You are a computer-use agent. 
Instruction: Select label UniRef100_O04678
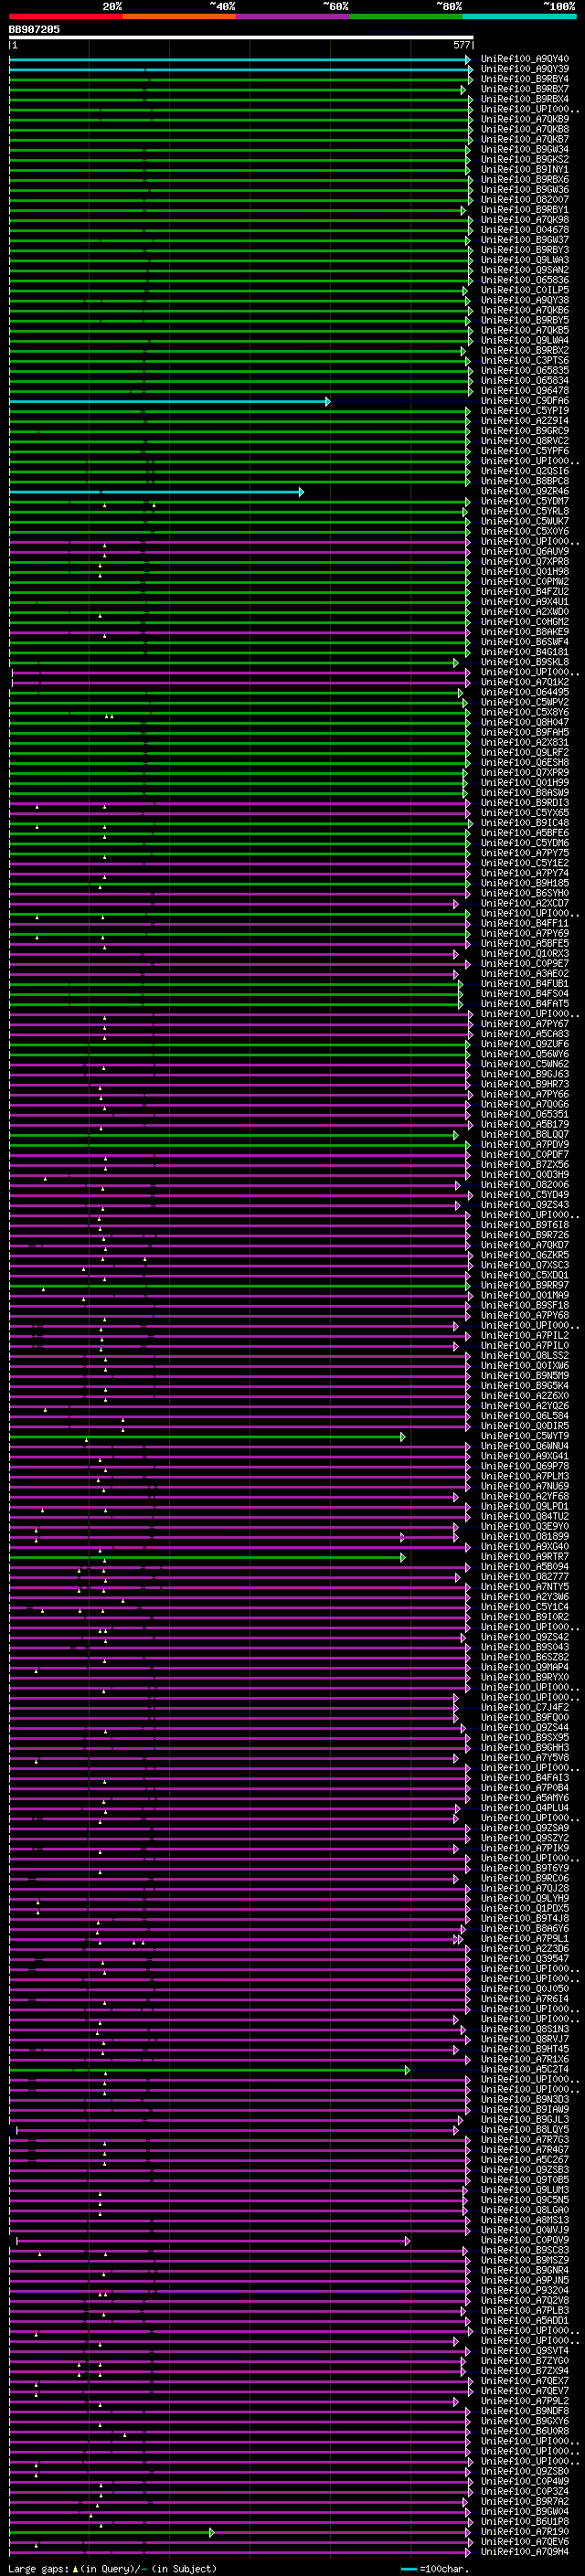(525, 230)
